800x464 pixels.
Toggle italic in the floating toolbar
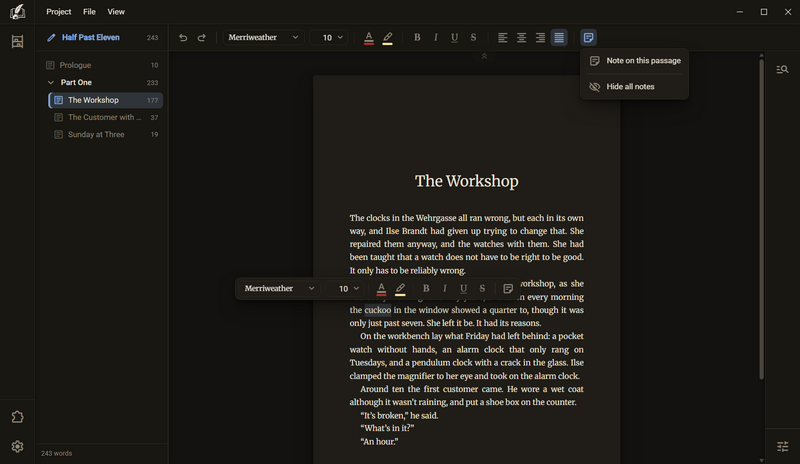(444, 288)
